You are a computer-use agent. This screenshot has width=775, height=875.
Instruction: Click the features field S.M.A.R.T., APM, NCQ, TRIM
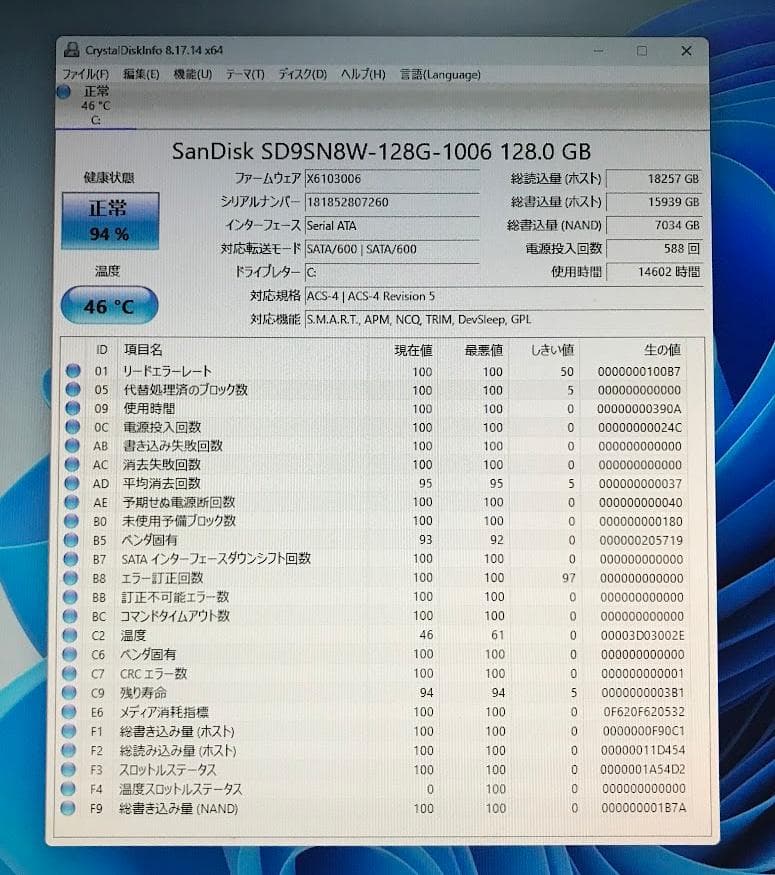(504, 319)
